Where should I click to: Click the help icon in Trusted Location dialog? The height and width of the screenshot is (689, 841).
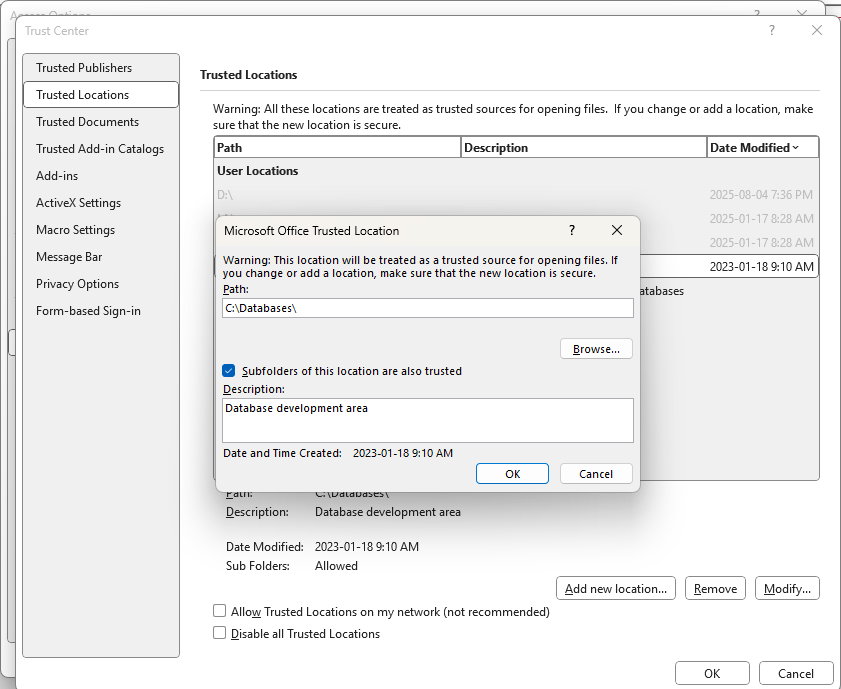pyautogui.click(x=572, y=230)
